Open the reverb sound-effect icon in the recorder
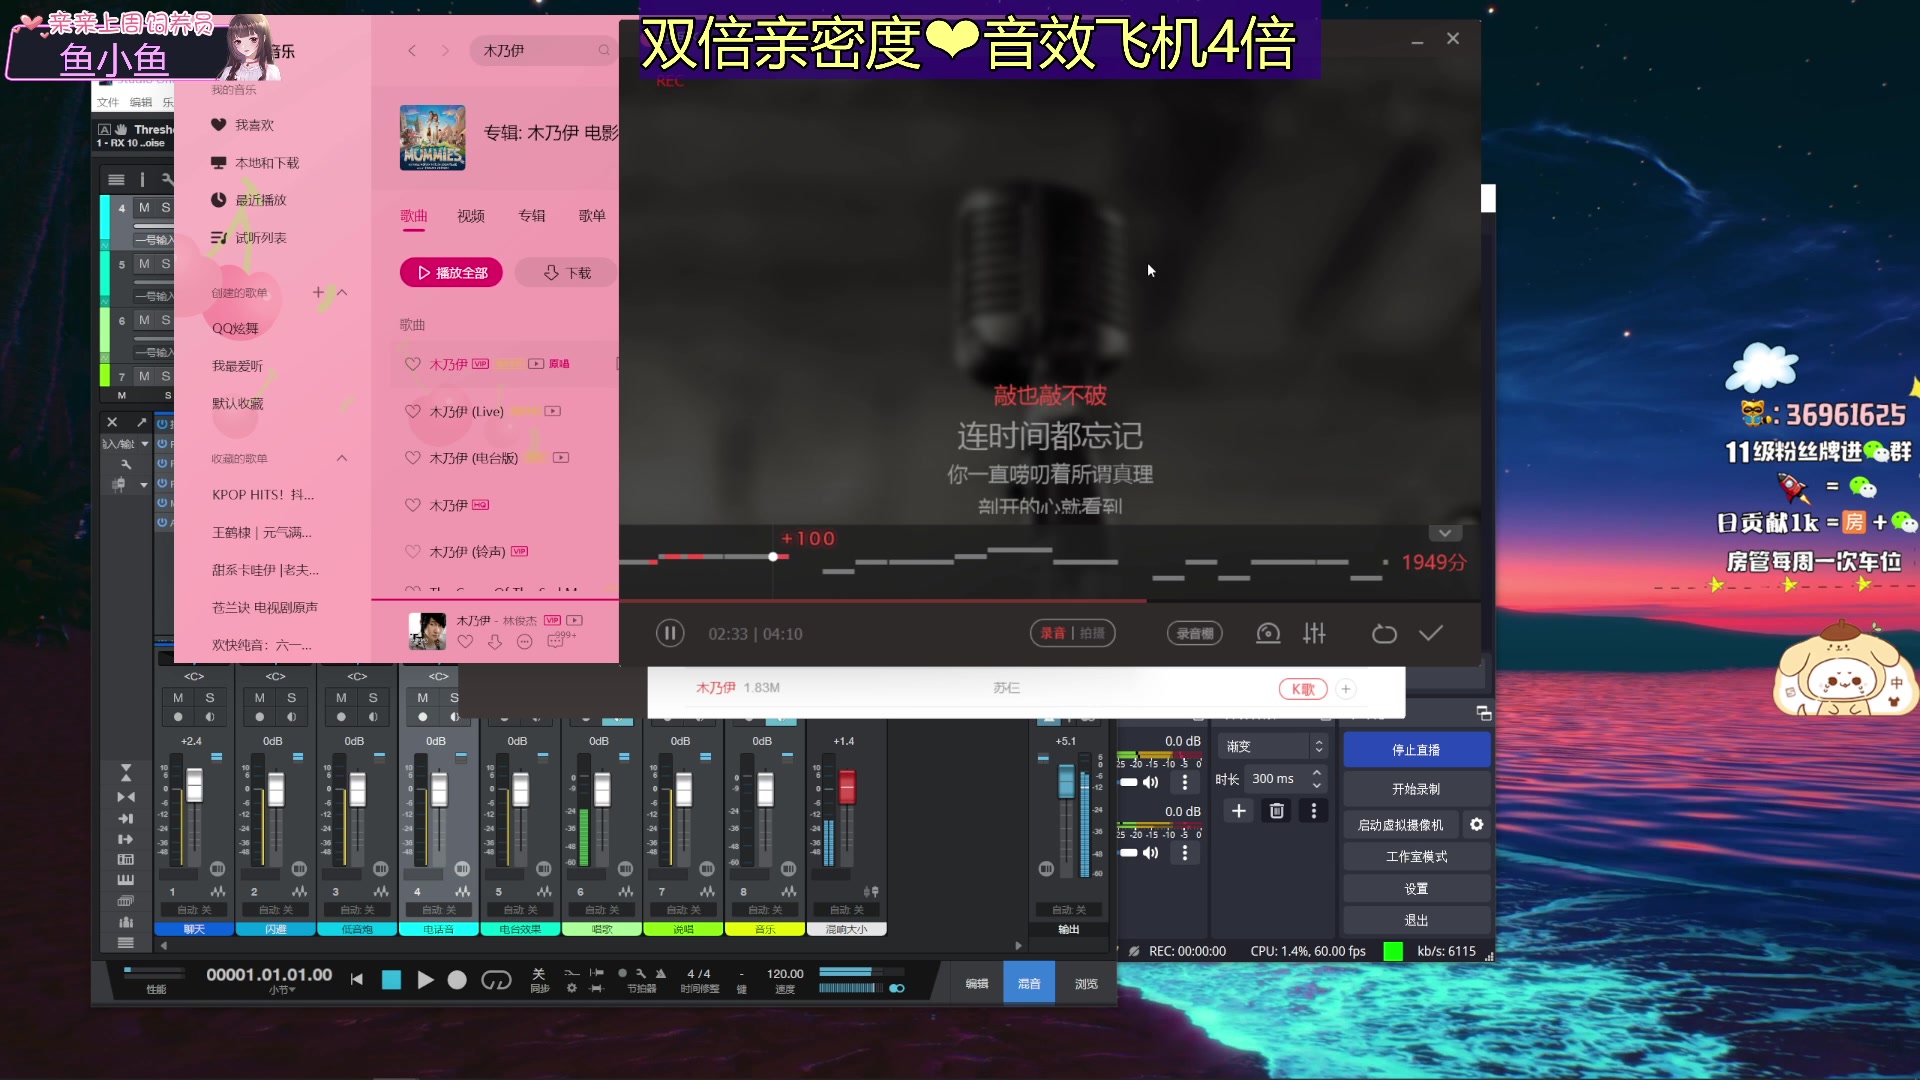 (x=1268, y=633)
